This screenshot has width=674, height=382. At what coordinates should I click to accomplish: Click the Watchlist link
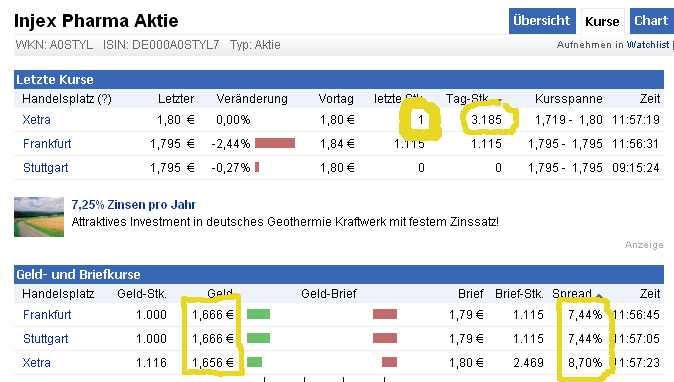(648, 45)
